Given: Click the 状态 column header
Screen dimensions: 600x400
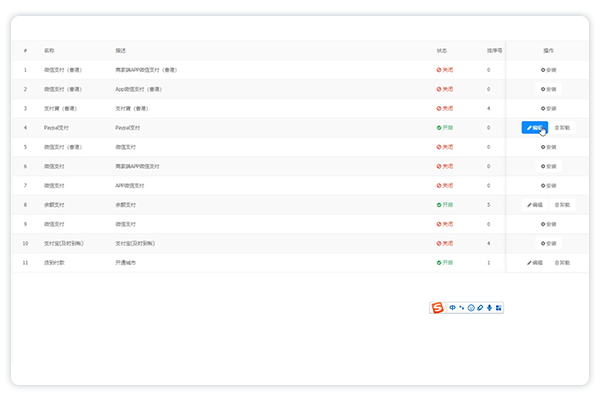Looking at the screenshot, I should point(442,50).
